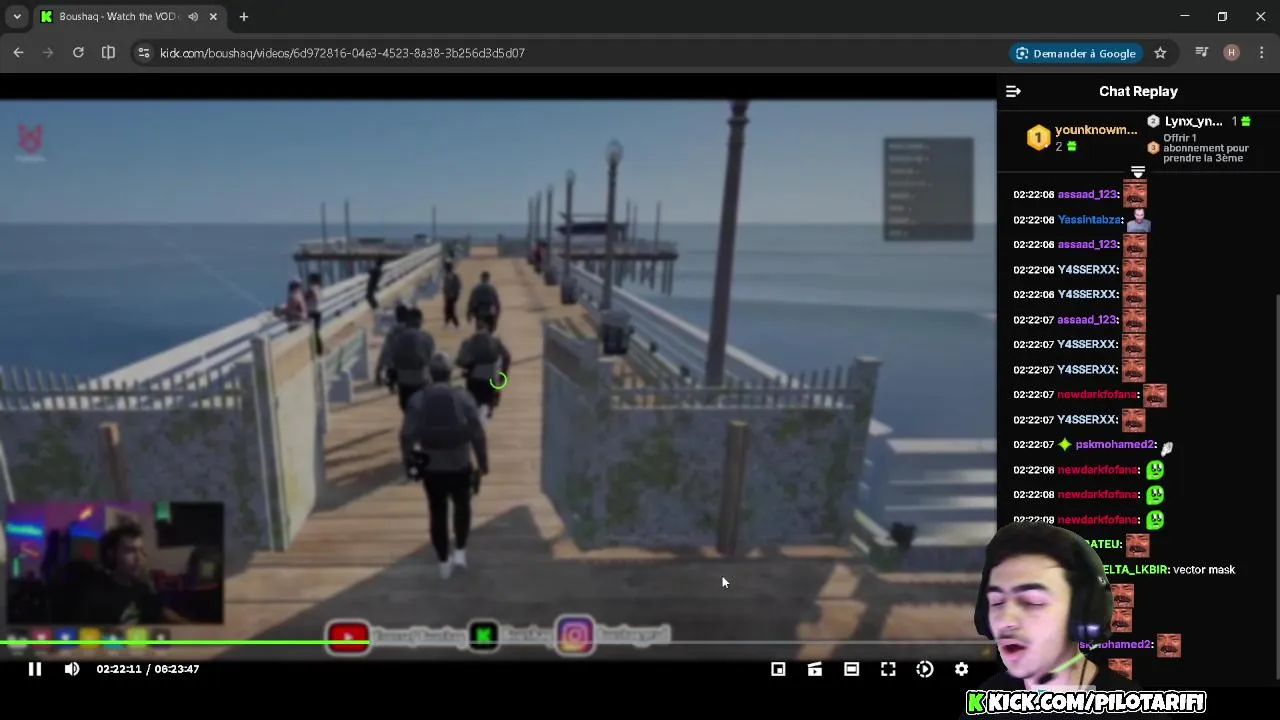1280x720 pixels.
Task: Click the 'Offrir 1 abonnement' prompt
Action: 1205,148
